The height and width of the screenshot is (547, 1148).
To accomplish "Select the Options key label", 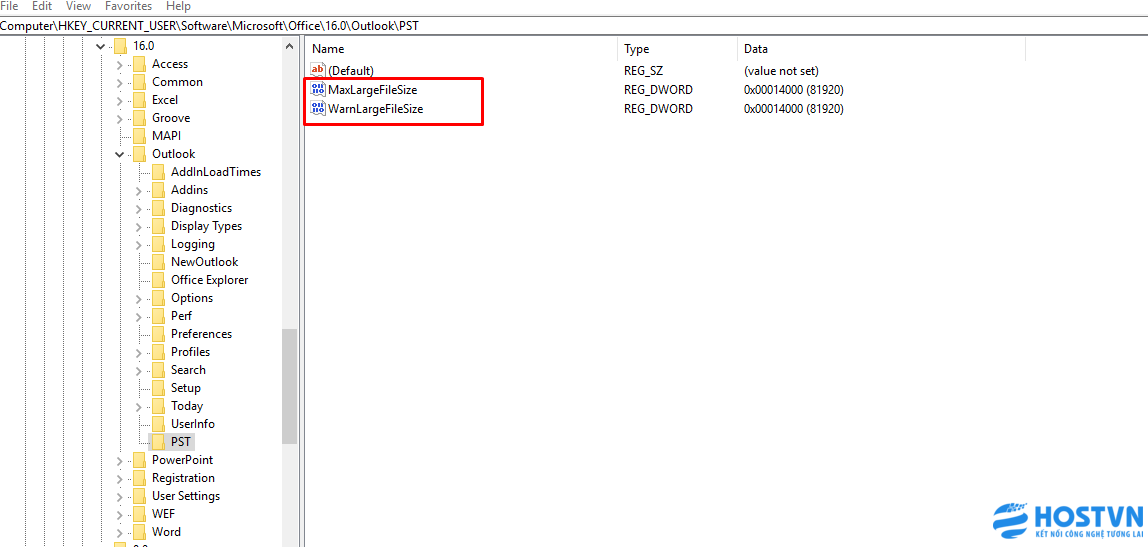I will (x=192, y=298).
